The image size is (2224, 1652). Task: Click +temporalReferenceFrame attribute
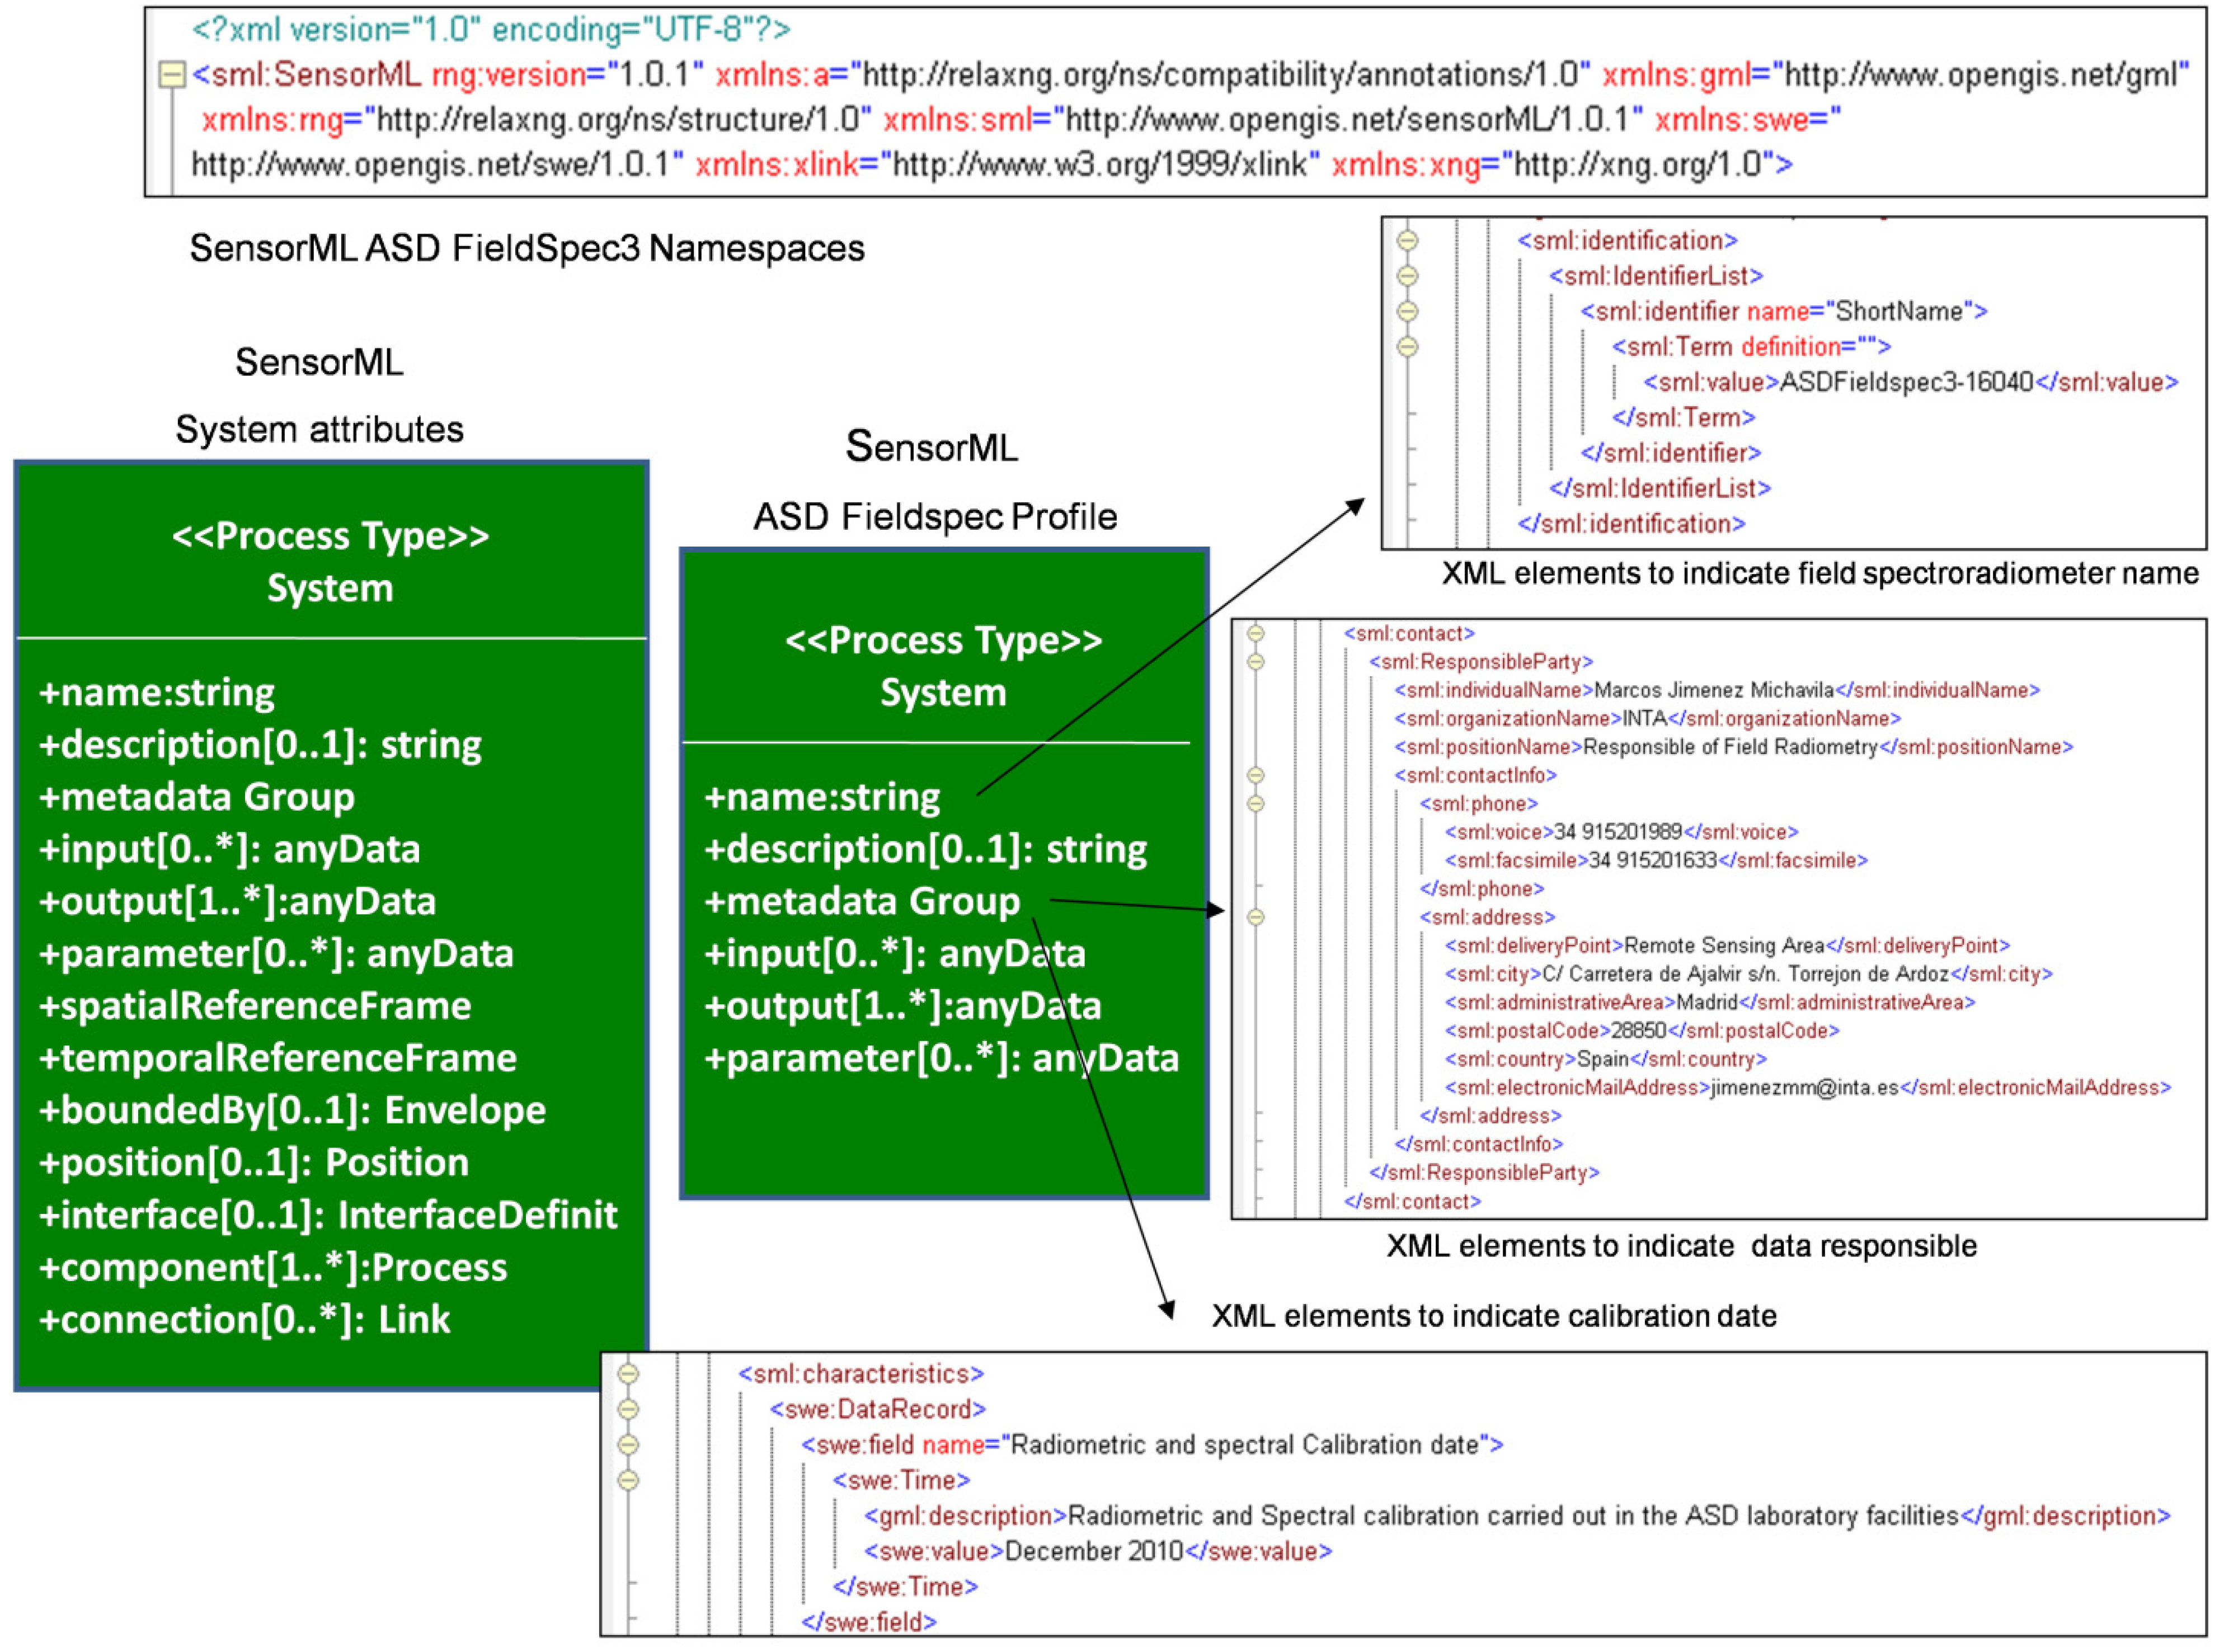click(278, 1059)
